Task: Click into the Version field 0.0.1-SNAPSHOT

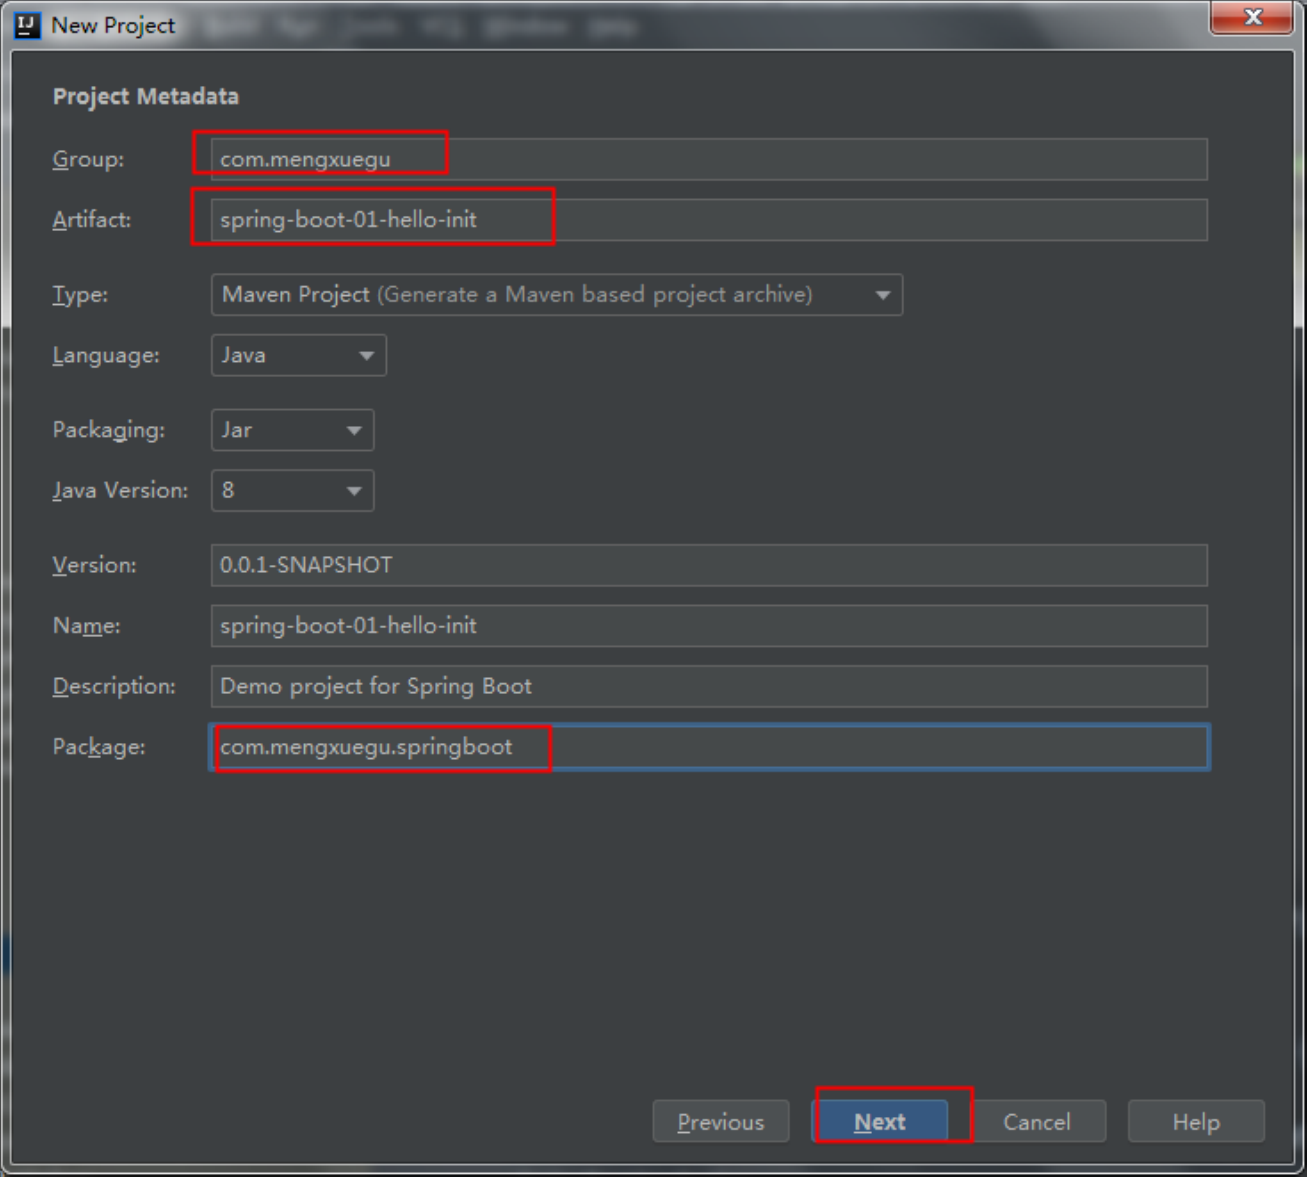Action: click(709, 565)
